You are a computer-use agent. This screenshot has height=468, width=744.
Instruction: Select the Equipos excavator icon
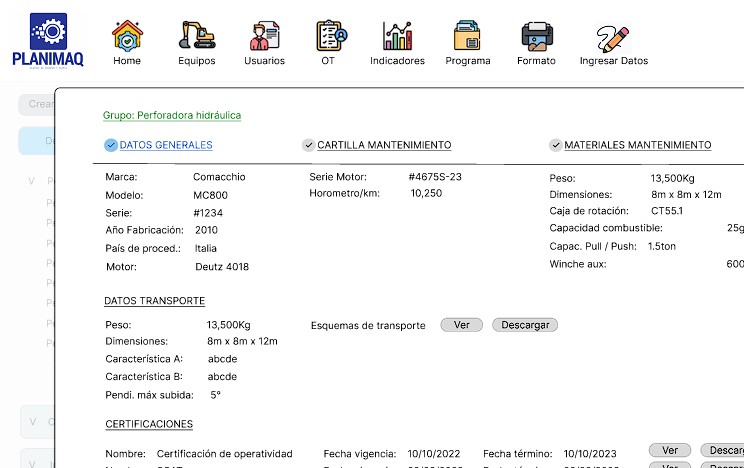pos(197,36)
